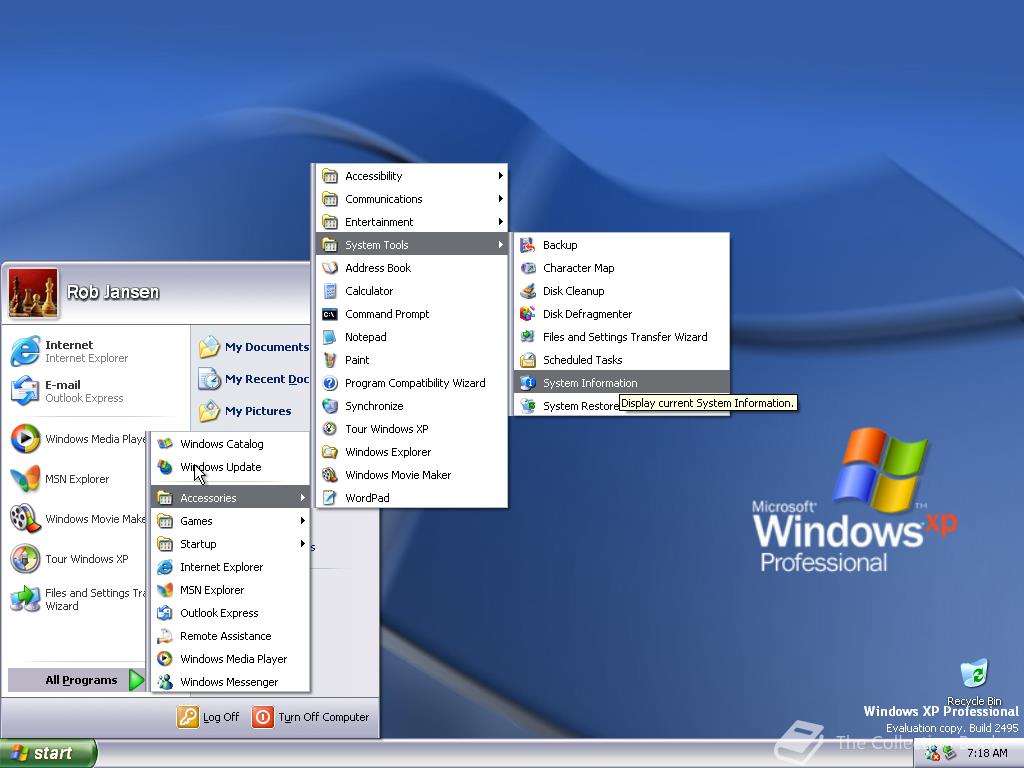Launch Windows Explorer icon
This screenshot has width=1024, height=768.
point(330,452)
